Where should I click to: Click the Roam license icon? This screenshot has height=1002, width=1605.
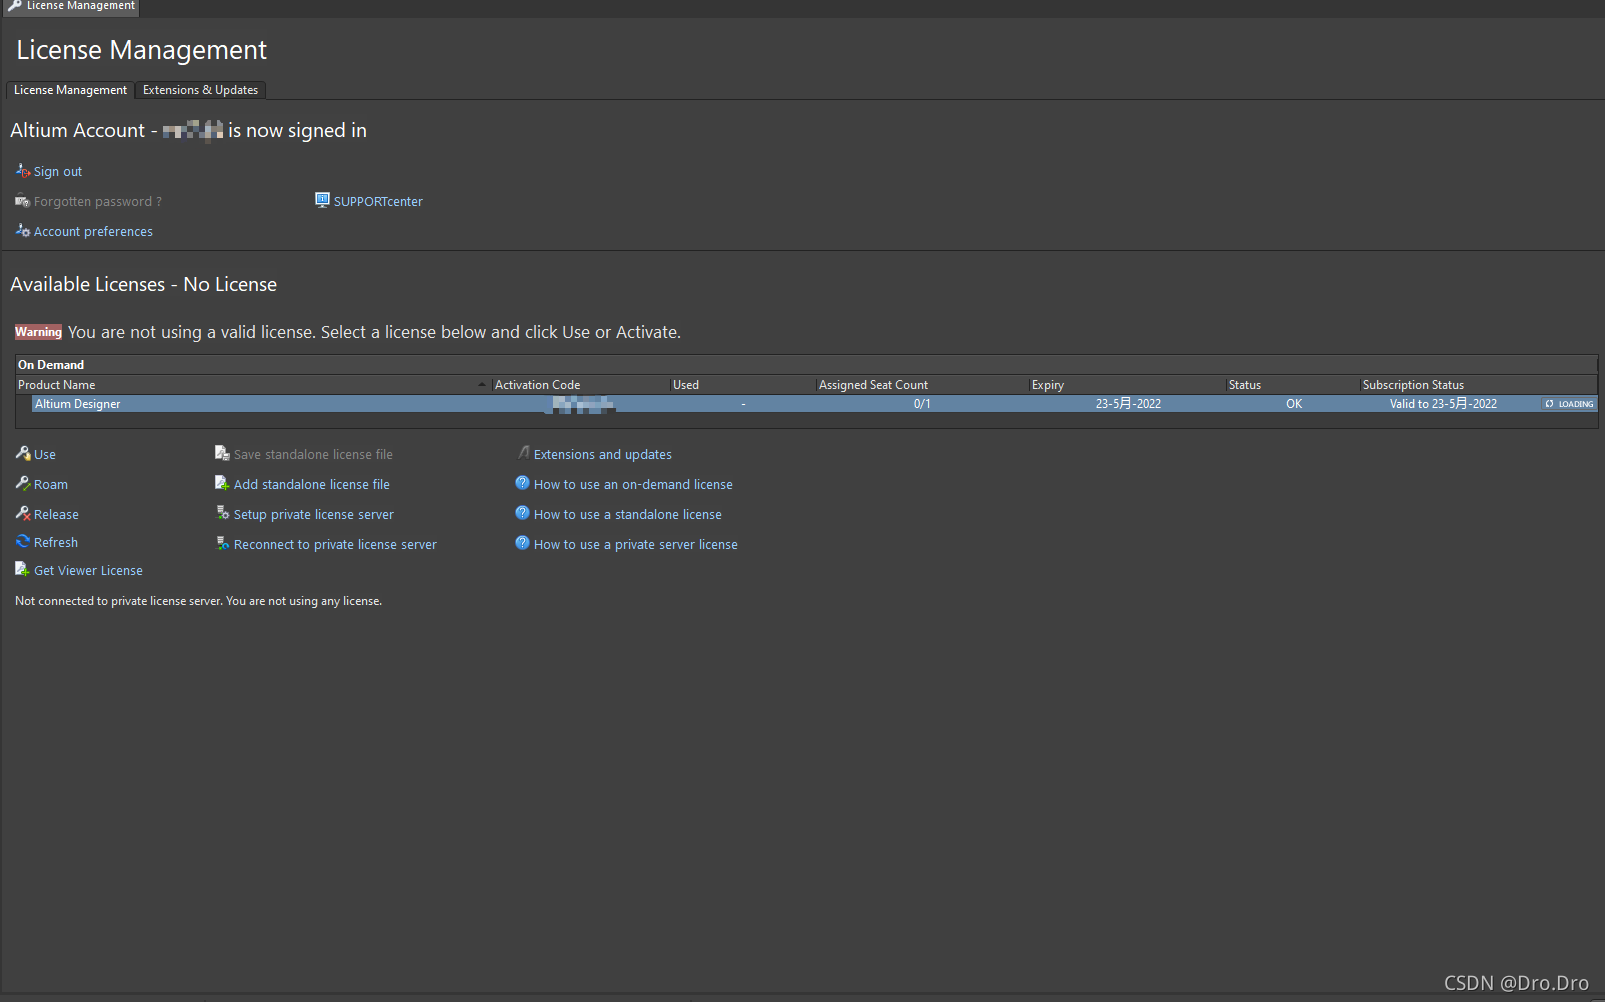tap(23, 483)
